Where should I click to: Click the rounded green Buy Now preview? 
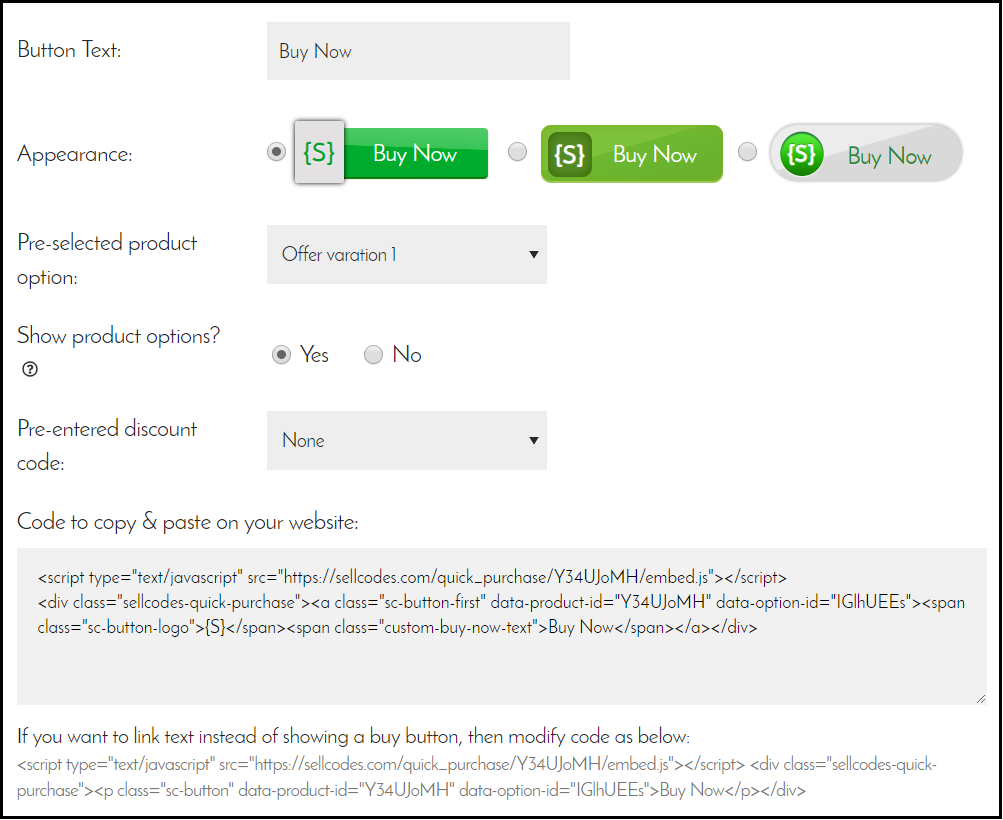pyautogui.click(x=632, y=154)
